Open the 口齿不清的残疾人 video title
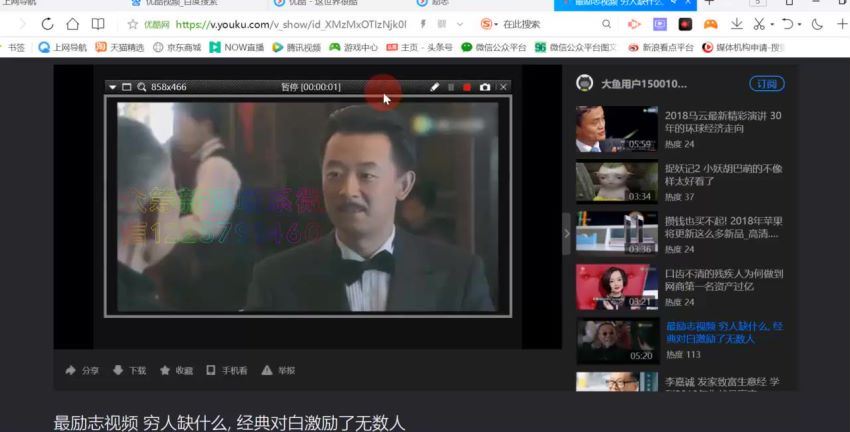The width and height of the screenshot is (850, 432). point(724,280)
